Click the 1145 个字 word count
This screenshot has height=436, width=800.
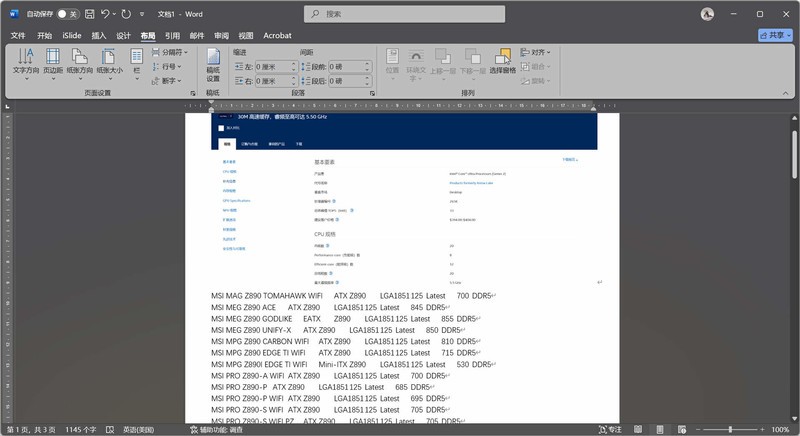click(81, 430)
